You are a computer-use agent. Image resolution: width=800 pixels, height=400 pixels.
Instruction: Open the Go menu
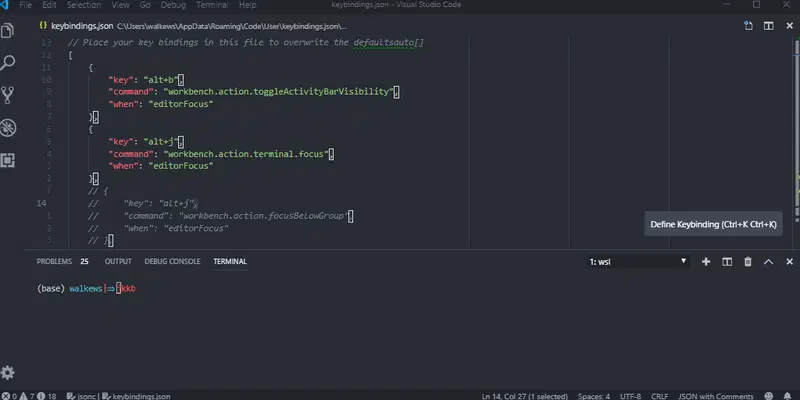(145, 5)
